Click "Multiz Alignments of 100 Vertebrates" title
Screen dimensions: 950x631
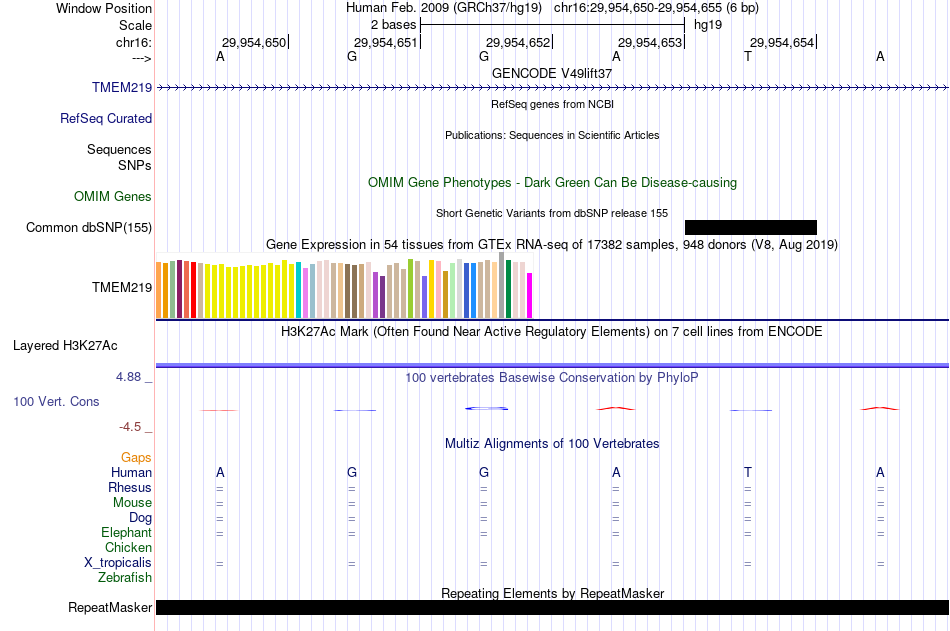(552, 444)
